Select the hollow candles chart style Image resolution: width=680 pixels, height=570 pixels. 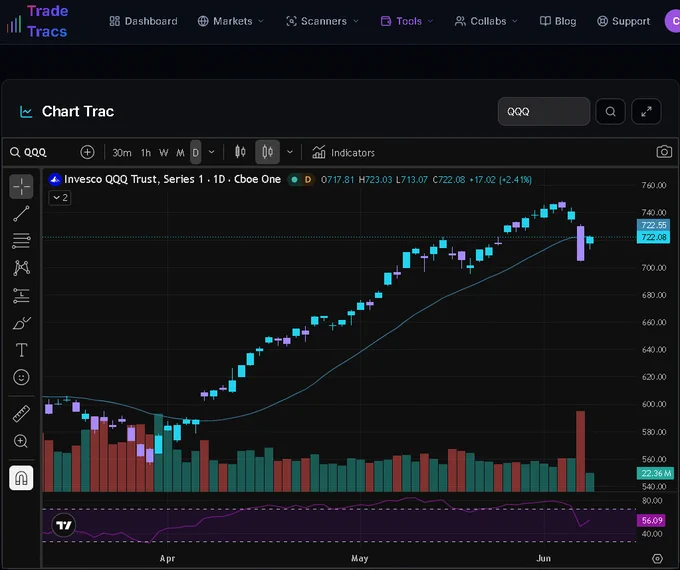(x=267, y=152)
